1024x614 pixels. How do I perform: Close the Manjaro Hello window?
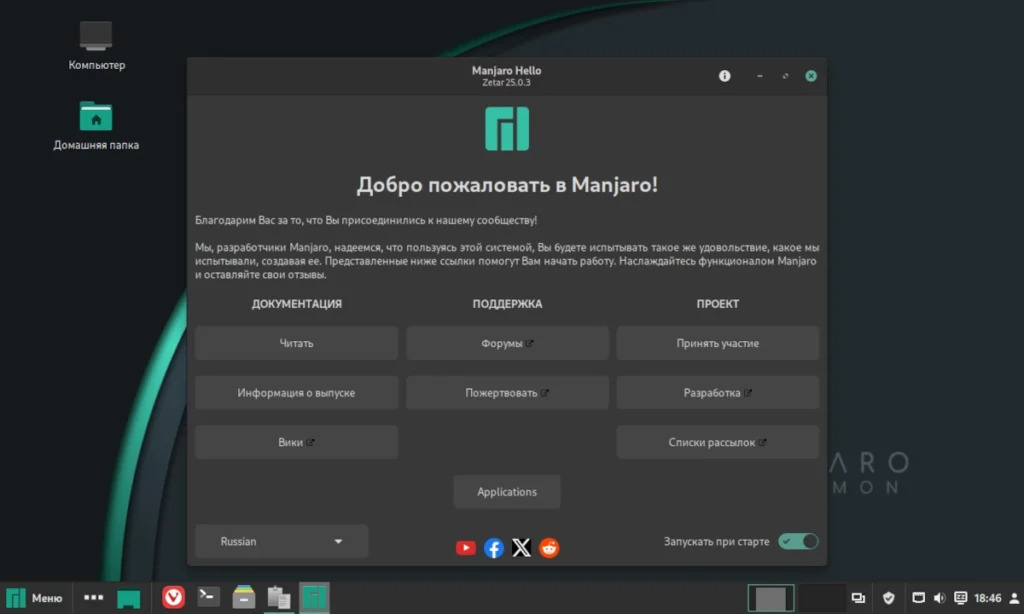(810, 76)
